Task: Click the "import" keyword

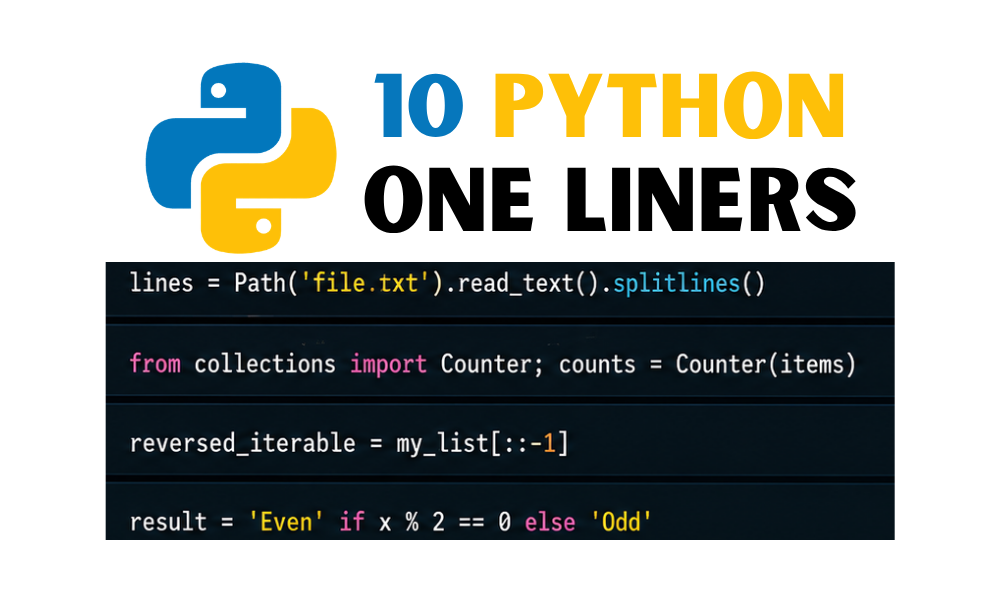Action: point(388,364)
